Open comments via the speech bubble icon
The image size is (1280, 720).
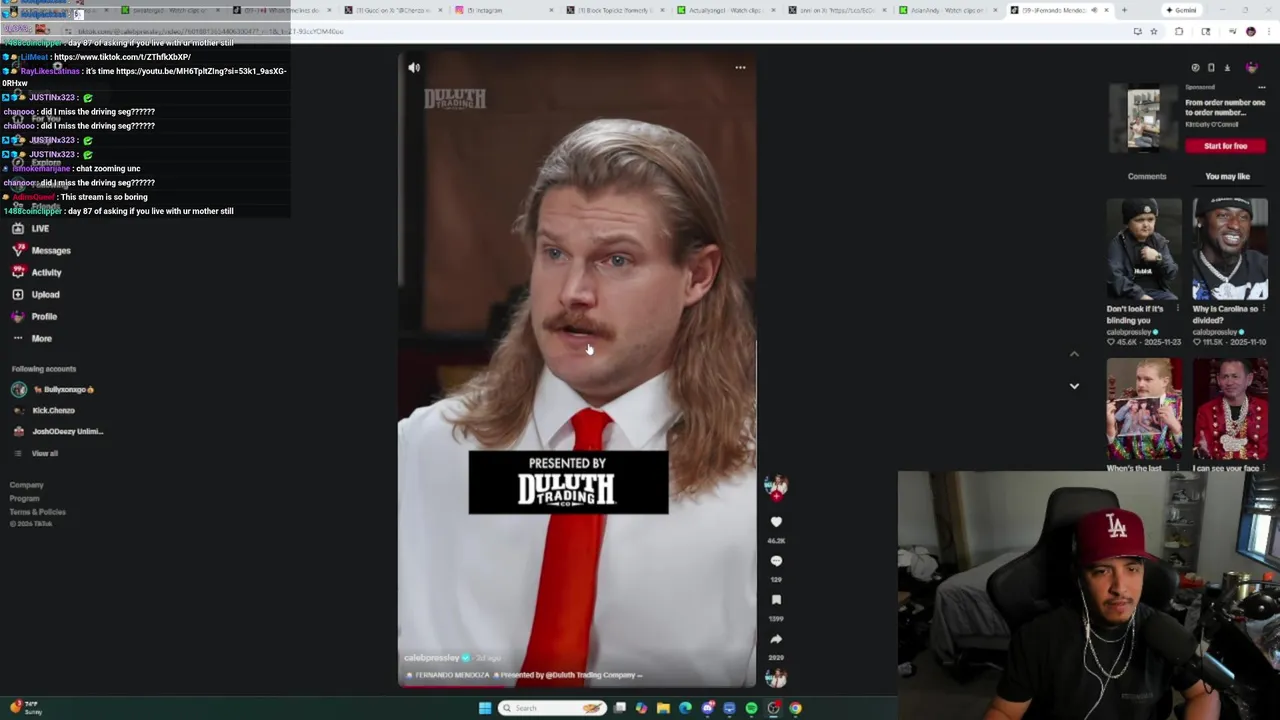point(776,561)
